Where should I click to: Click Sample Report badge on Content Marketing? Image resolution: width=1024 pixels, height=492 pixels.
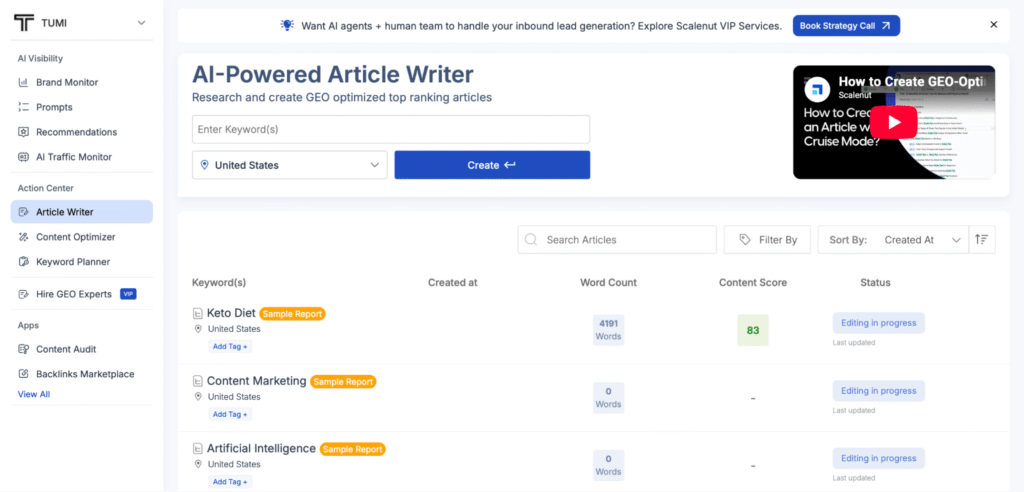[343, 382]
